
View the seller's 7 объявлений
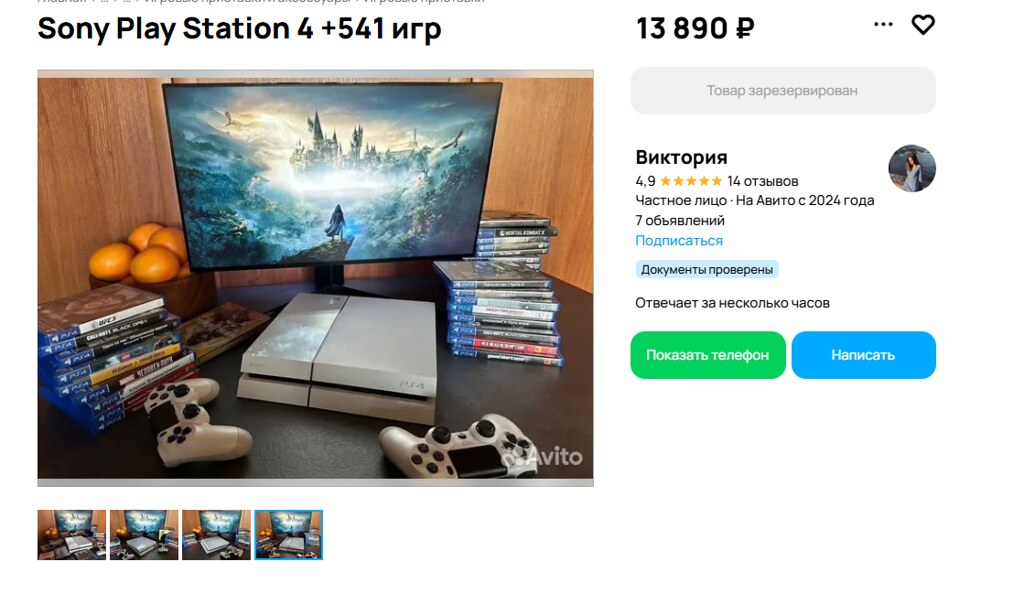pos(680,220)
